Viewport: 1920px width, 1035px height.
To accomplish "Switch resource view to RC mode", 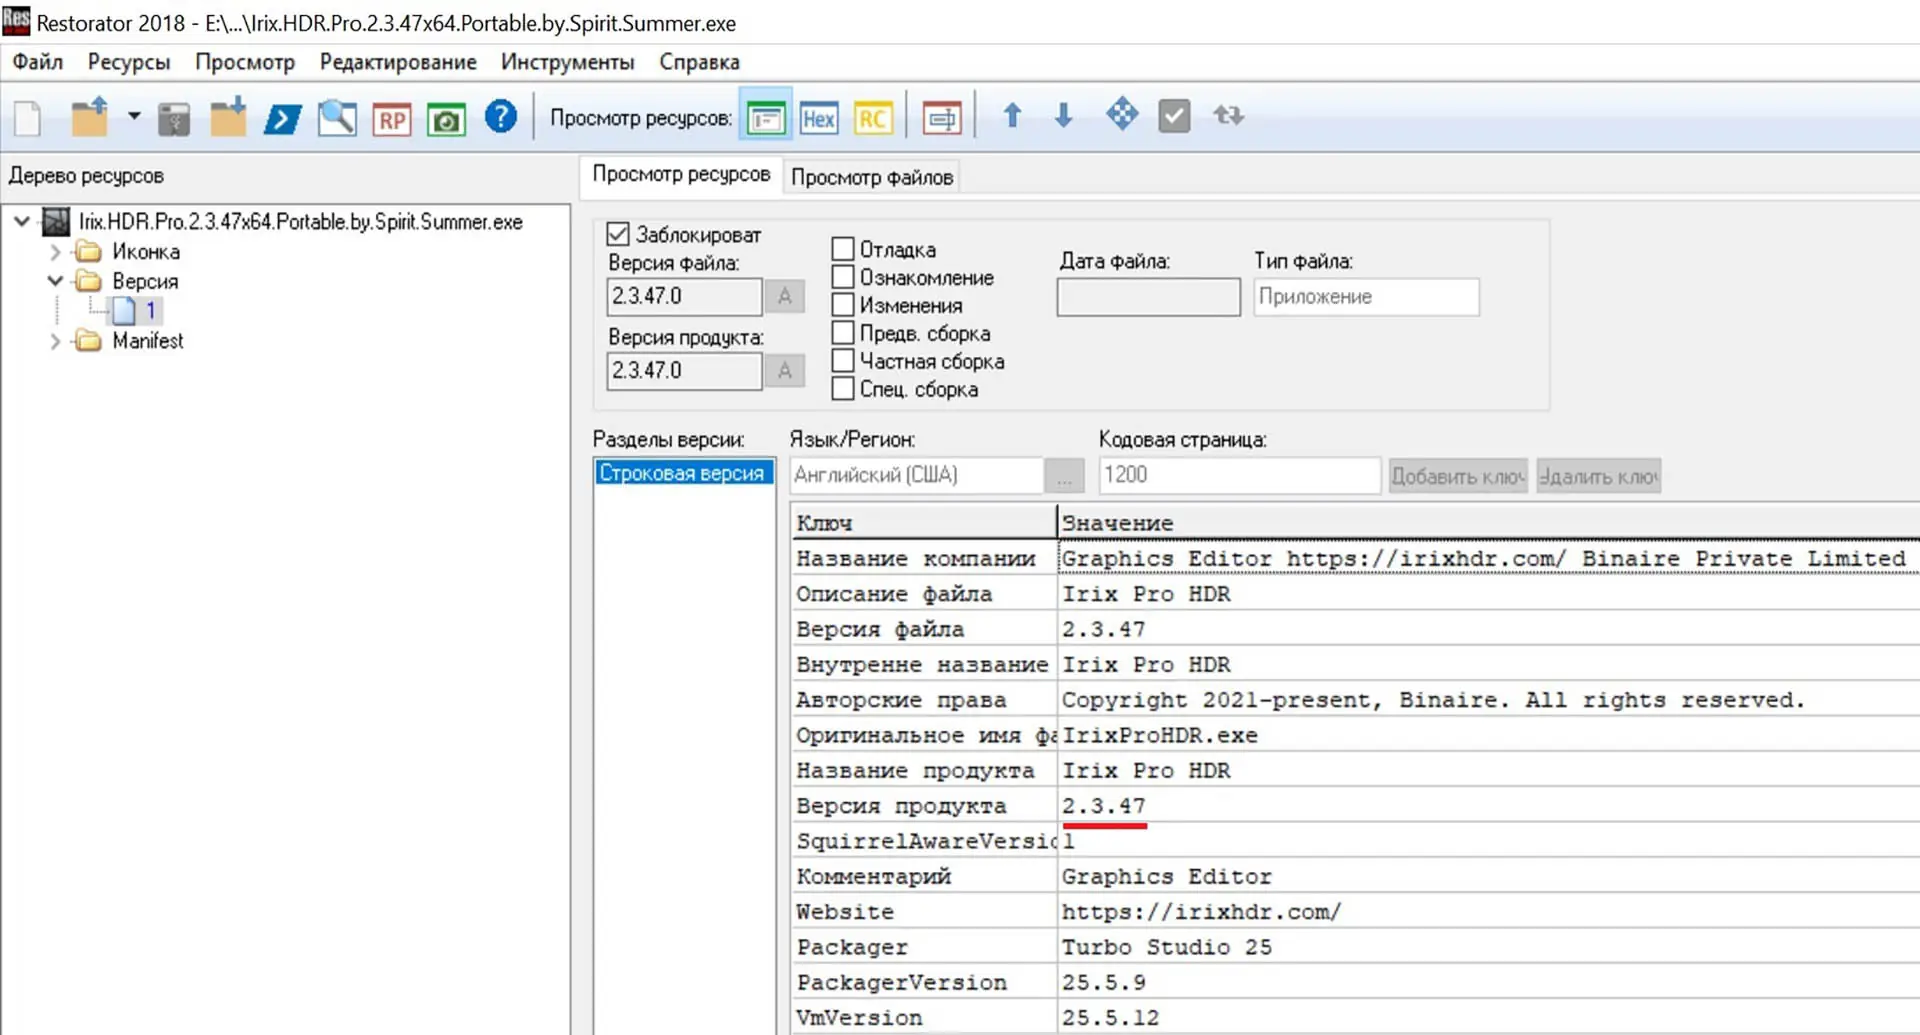I will click(x=872, y=117).
